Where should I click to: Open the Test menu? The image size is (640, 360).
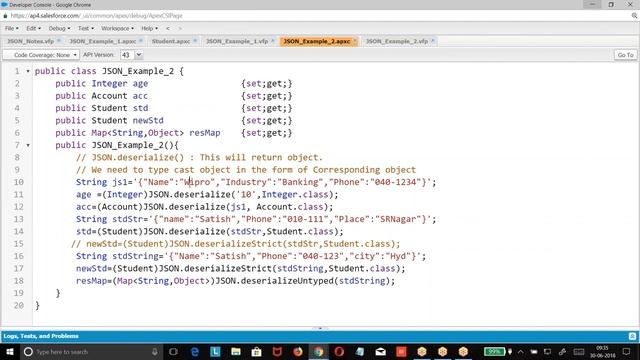click(x=86, y=29)
